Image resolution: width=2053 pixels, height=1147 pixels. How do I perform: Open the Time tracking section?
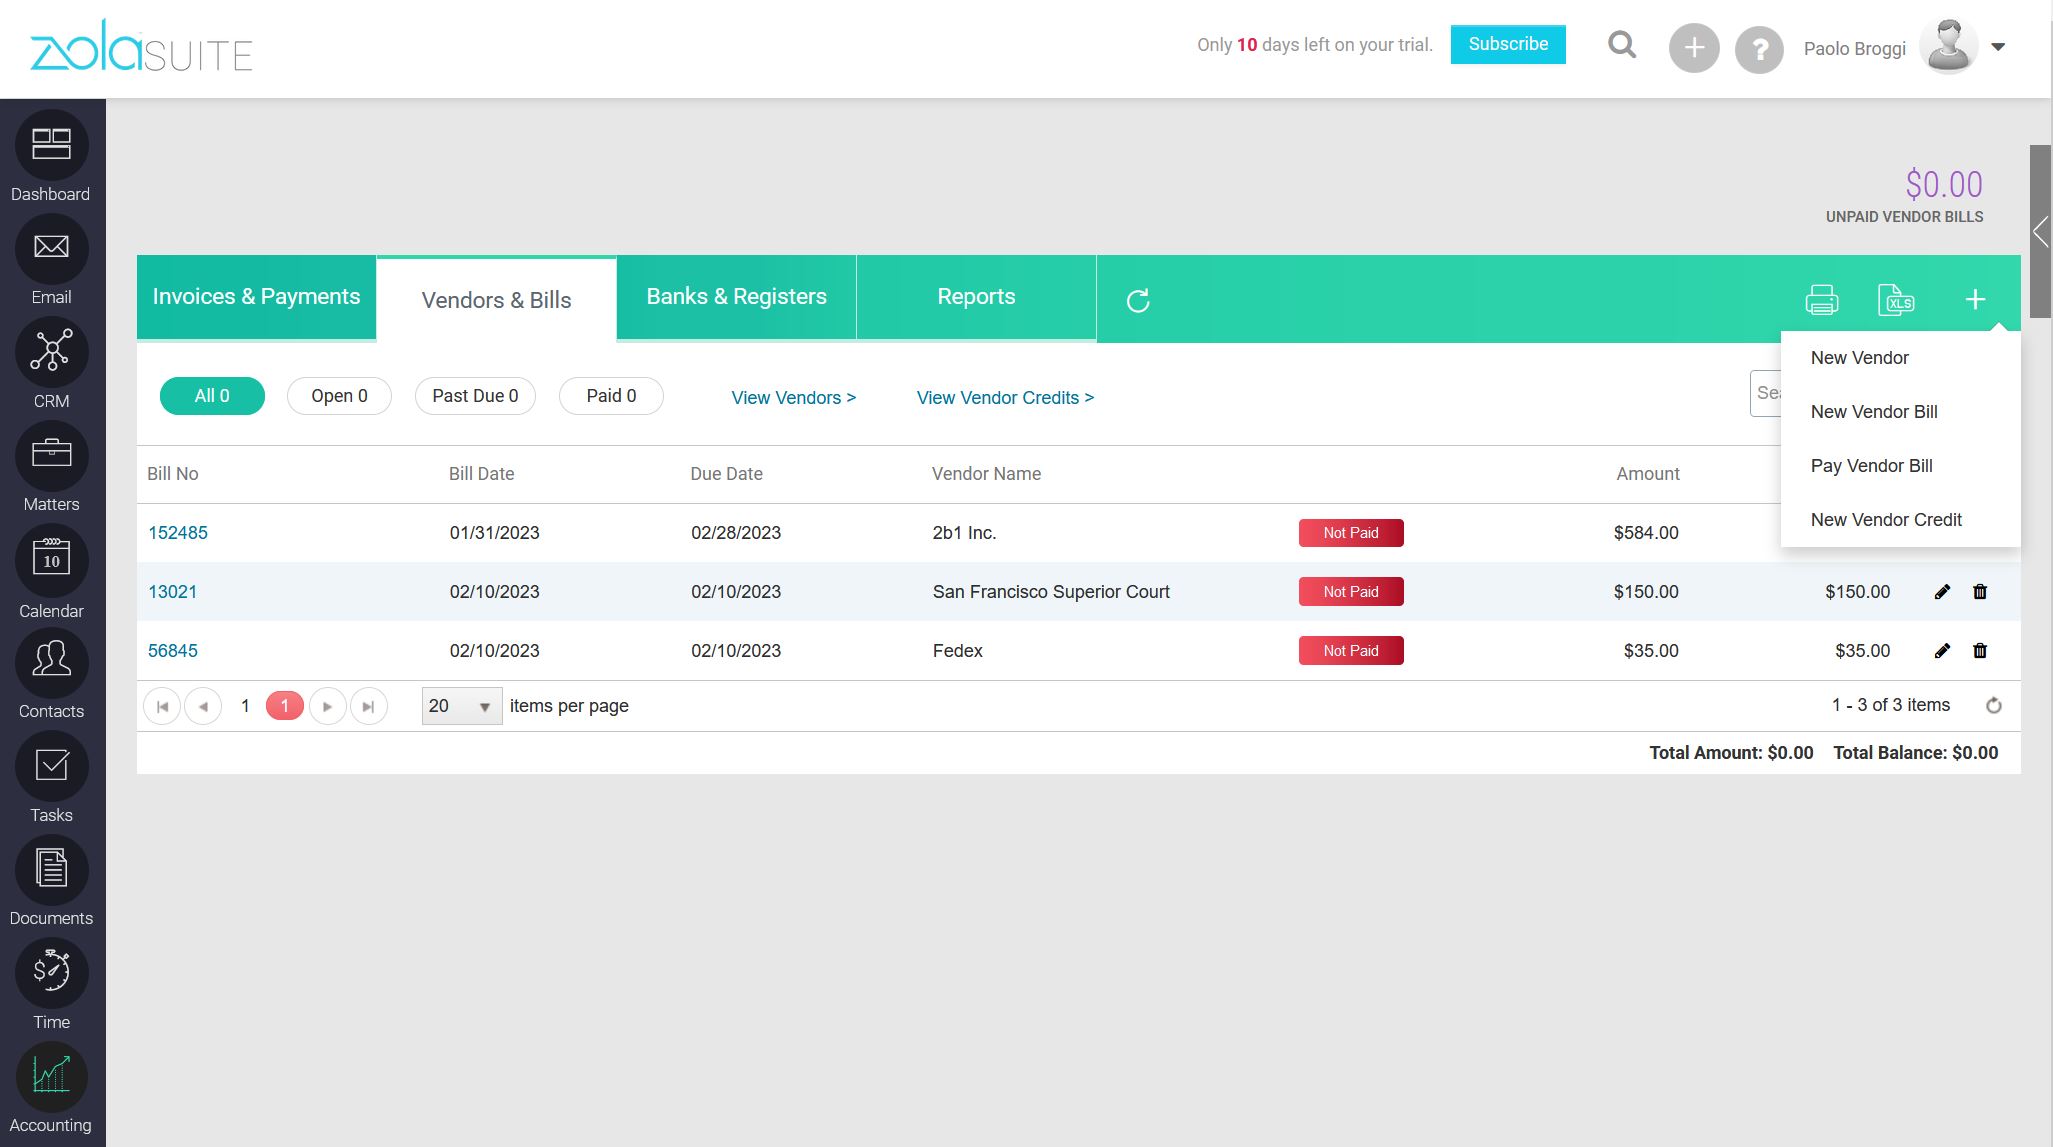[x=51, y=972]
